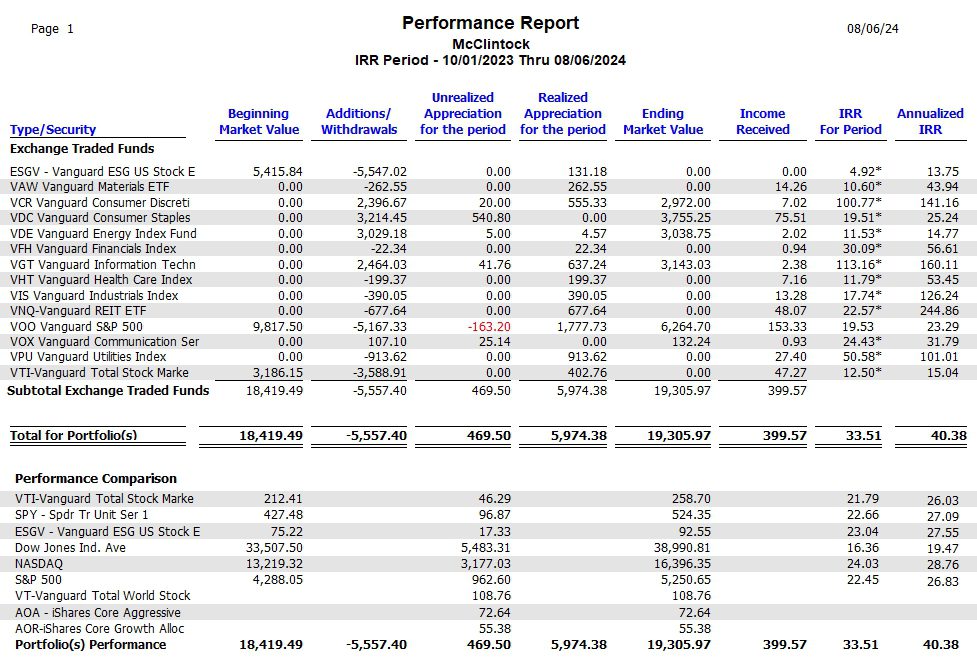977x664 pixels.
Task: Click VOO beginning market value 9,817.50
Action: click(x=278, y=326)
